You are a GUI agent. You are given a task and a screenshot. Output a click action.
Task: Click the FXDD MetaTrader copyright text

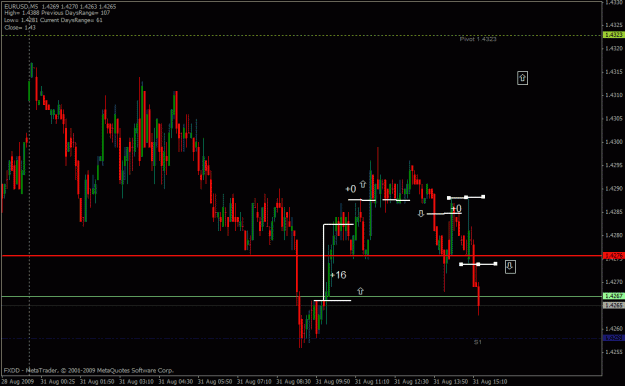88,370
